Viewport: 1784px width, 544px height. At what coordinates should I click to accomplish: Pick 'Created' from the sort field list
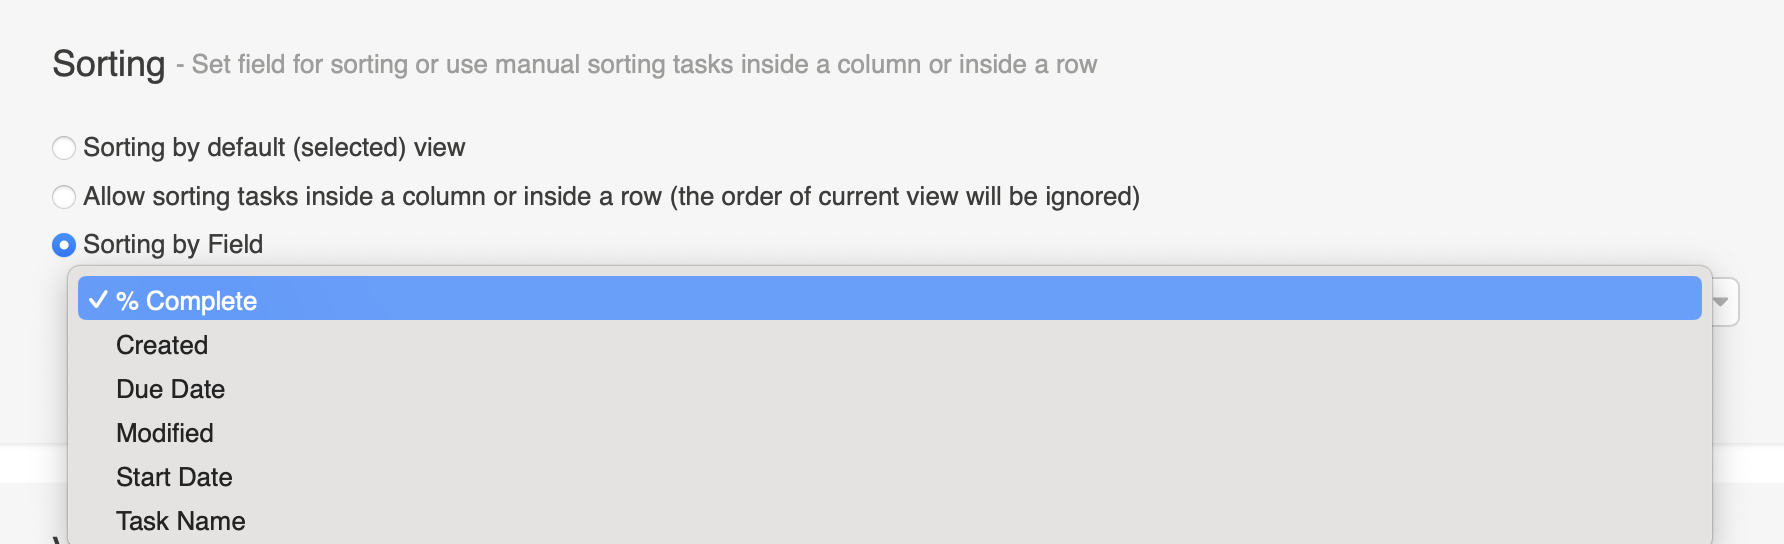[x=162, y=345]
